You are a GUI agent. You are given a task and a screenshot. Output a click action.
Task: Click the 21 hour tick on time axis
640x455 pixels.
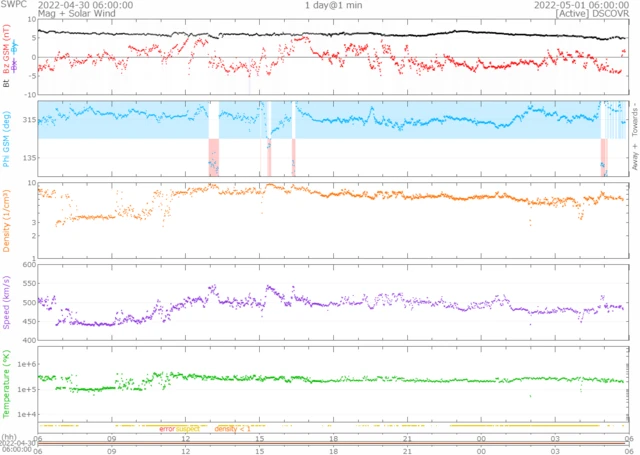tap(408, 438)
